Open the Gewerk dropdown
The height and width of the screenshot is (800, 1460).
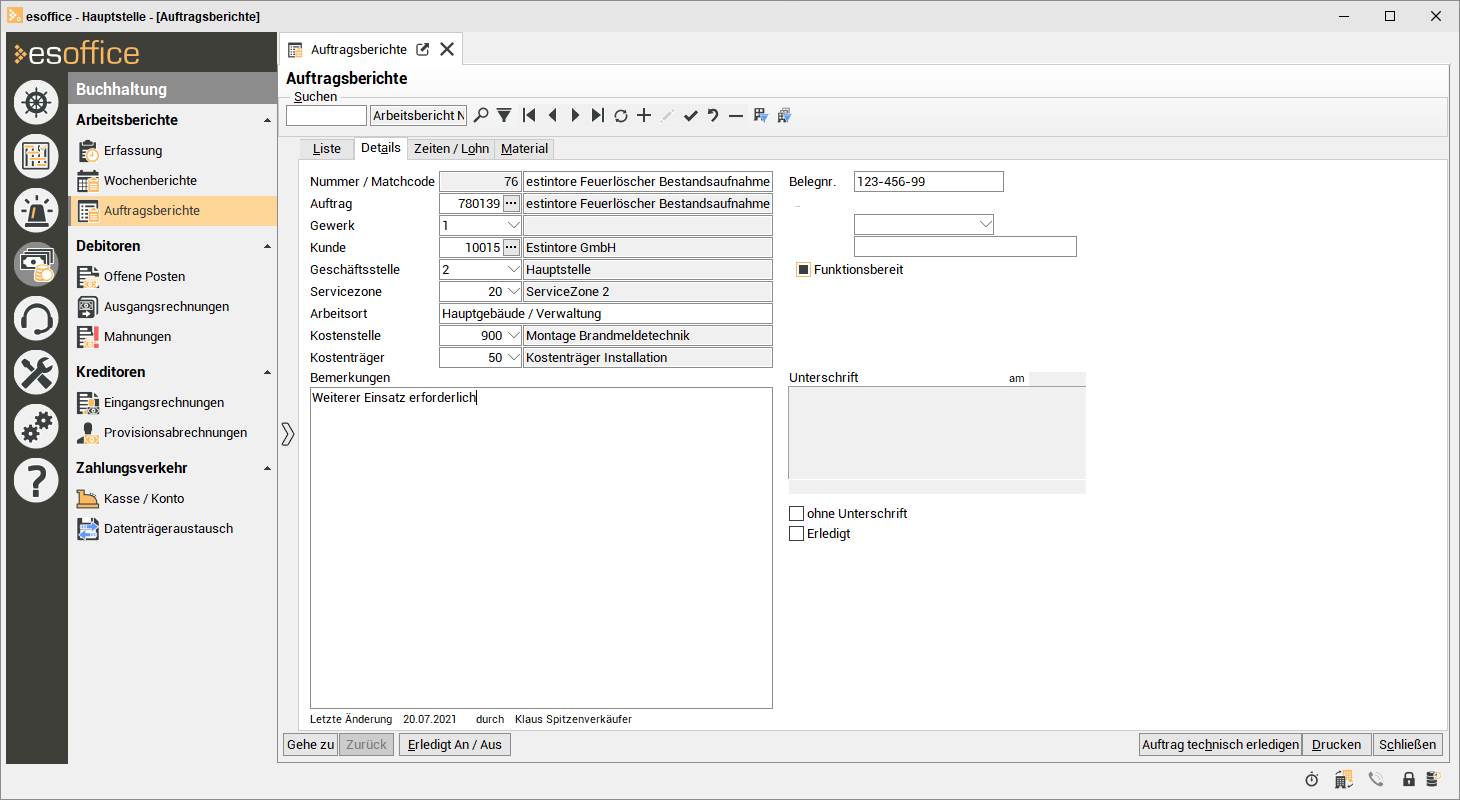513,226
